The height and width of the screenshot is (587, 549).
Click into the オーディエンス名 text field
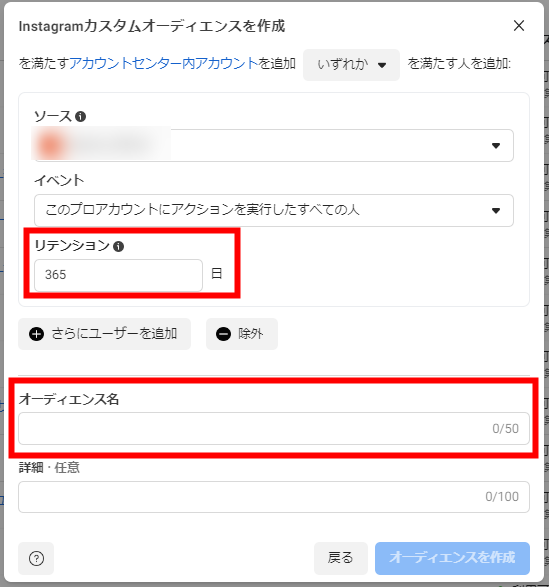pyautogui.click(x=274, y=429)
